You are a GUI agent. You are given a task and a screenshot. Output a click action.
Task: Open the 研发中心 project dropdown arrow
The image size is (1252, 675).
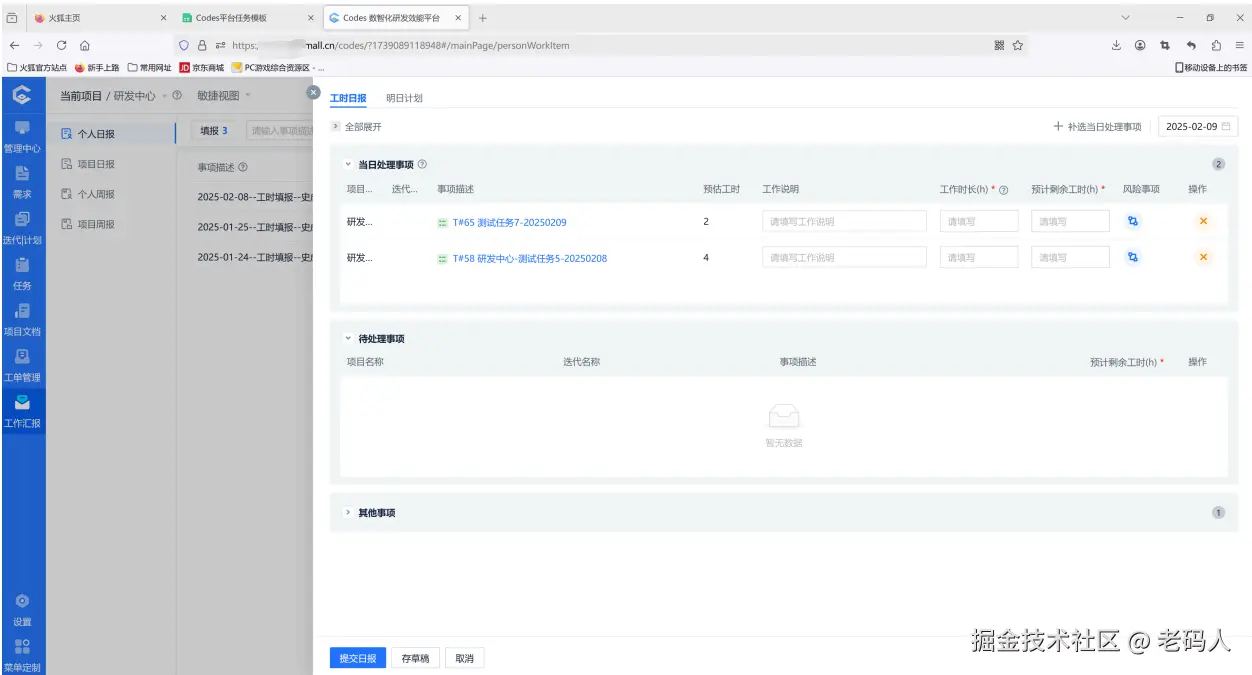[x=164, y=96]
